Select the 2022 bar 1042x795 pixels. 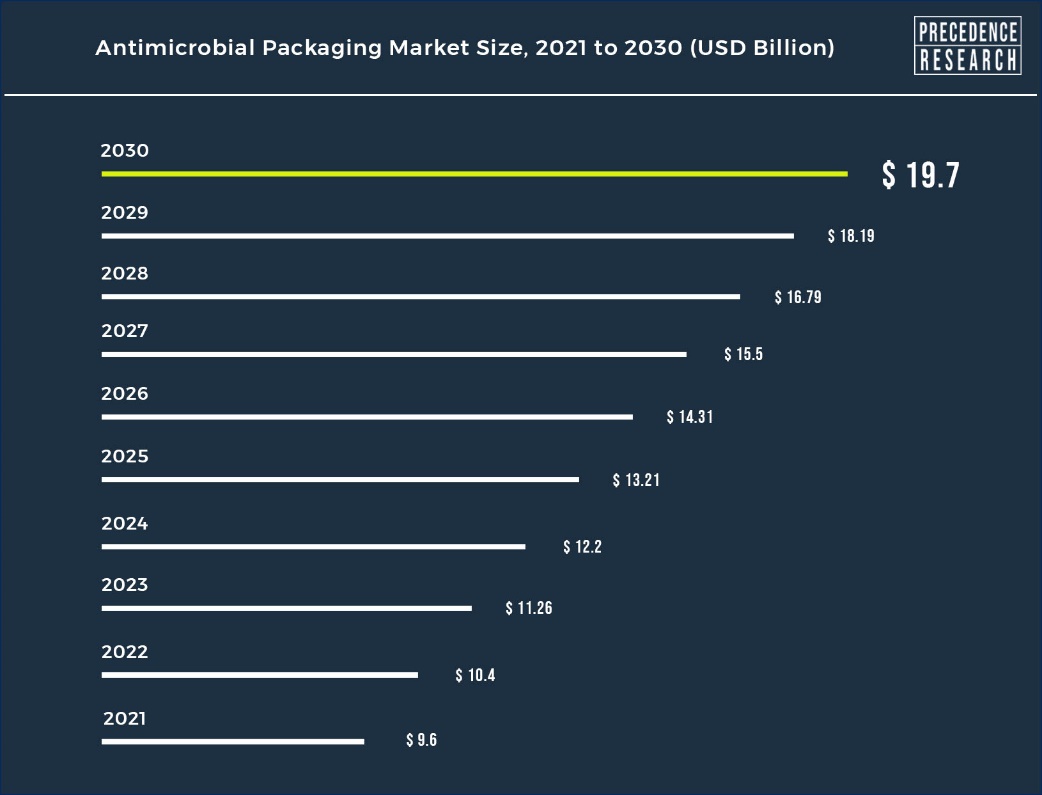[259, 675]
